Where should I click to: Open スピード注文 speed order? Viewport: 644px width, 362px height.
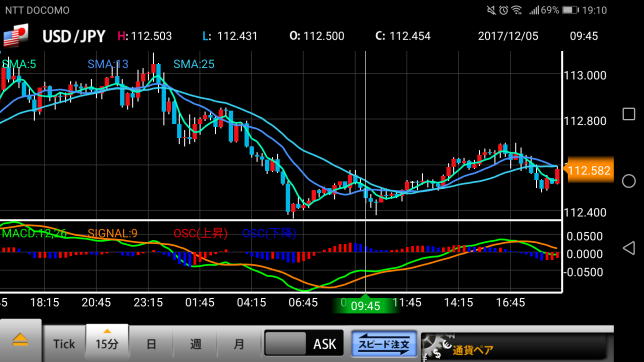[x=384, y=344]
